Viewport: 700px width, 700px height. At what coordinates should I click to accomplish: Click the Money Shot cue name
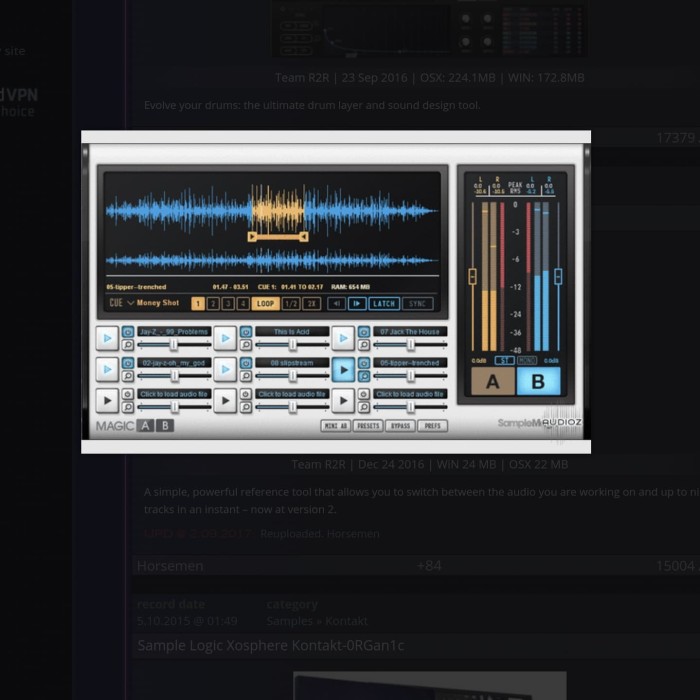[158, 303]
